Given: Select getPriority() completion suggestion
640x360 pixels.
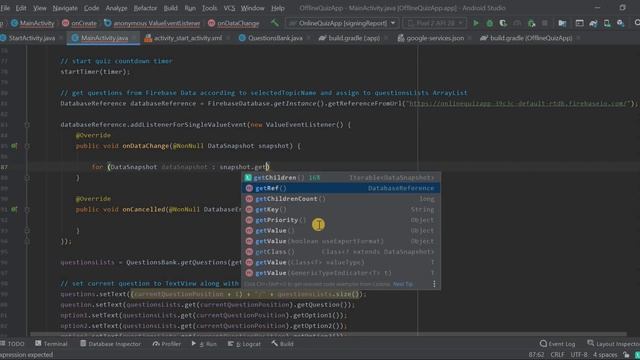Looking at the screenshot, I should [x=341, y=220].
